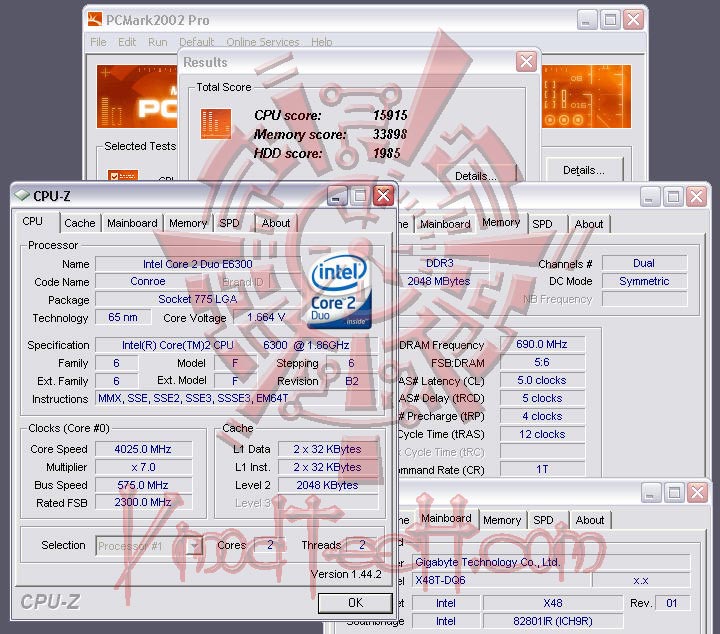Click the Bus Speed value 575.0 MHz
This screenshot has width=720, height=634.
143,485
